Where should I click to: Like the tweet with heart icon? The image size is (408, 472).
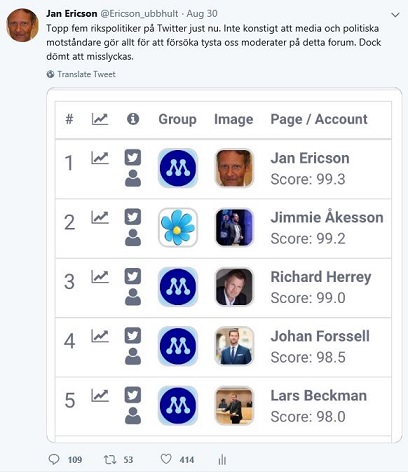(x=166, y=459)
